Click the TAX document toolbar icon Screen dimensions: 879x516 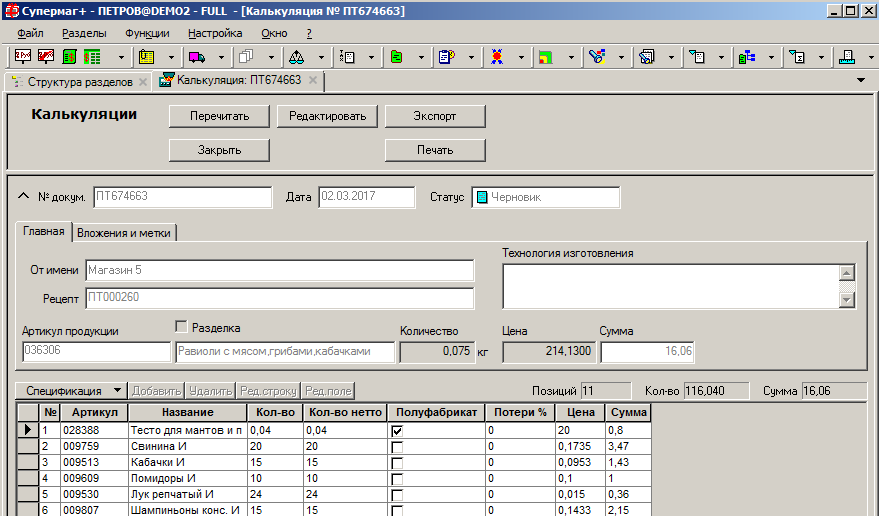(x=347, y=57)
